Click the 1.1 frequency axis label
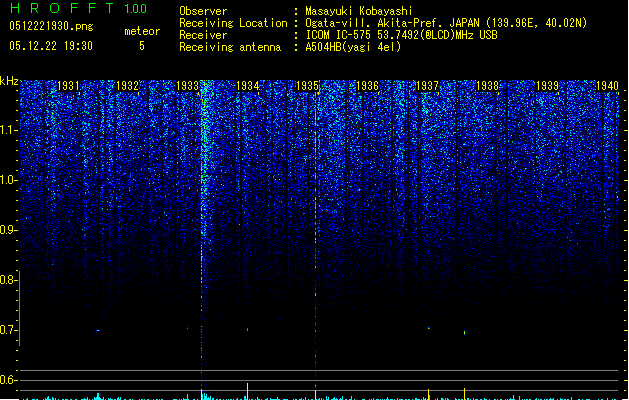The height and width of the screenshot is (400, 629). point(9,130)
